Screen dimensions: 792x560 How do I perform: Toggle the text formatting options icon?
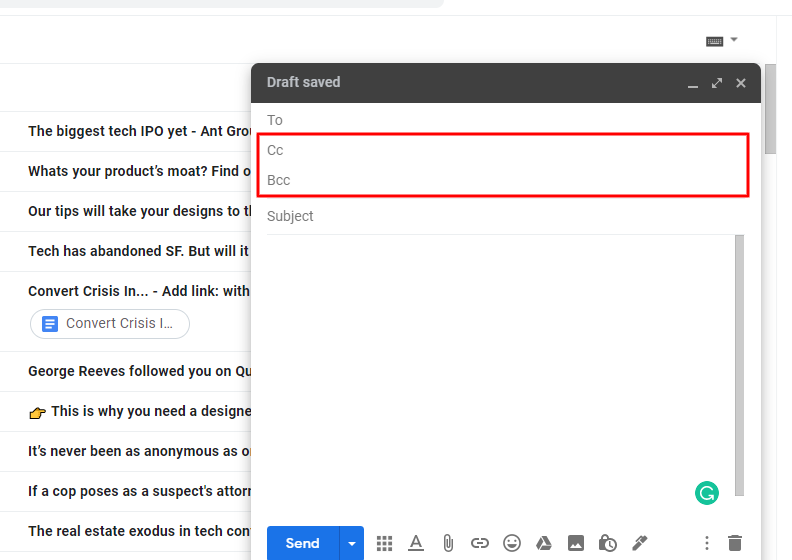pos(416,543)
